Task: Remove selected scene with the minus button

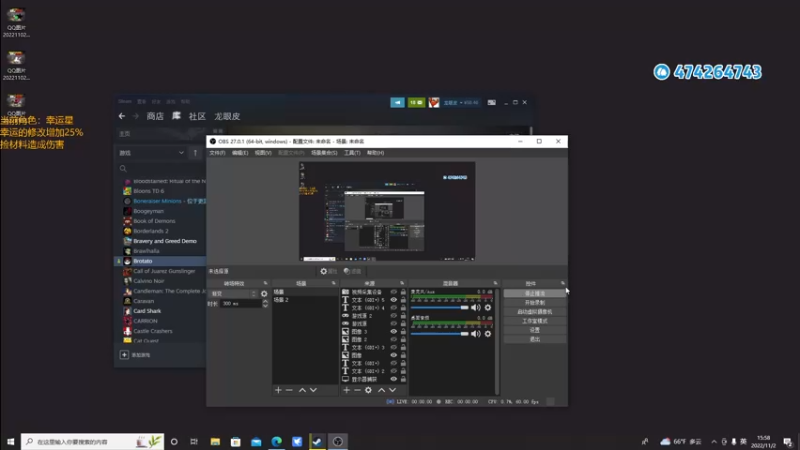Action: [x=289, y=390]
